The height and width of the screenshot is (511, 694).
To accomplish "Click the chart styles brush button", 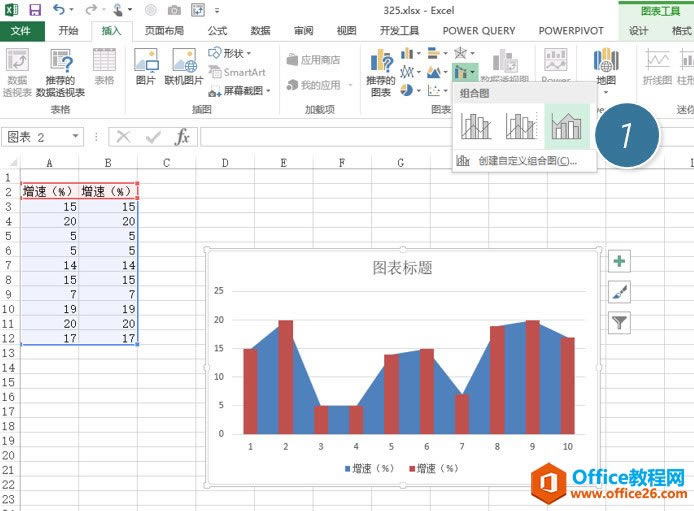I will pos(619,292).
